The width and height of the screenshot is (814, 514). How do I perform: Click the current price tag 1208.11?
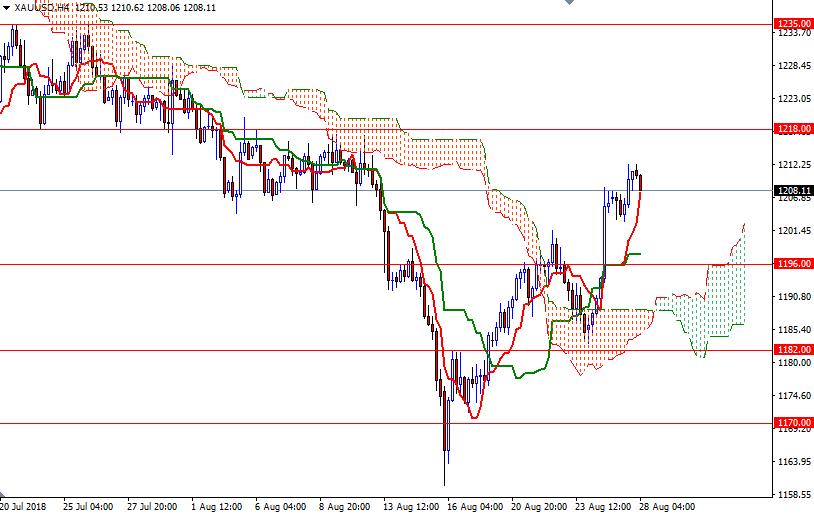point(793,190)
